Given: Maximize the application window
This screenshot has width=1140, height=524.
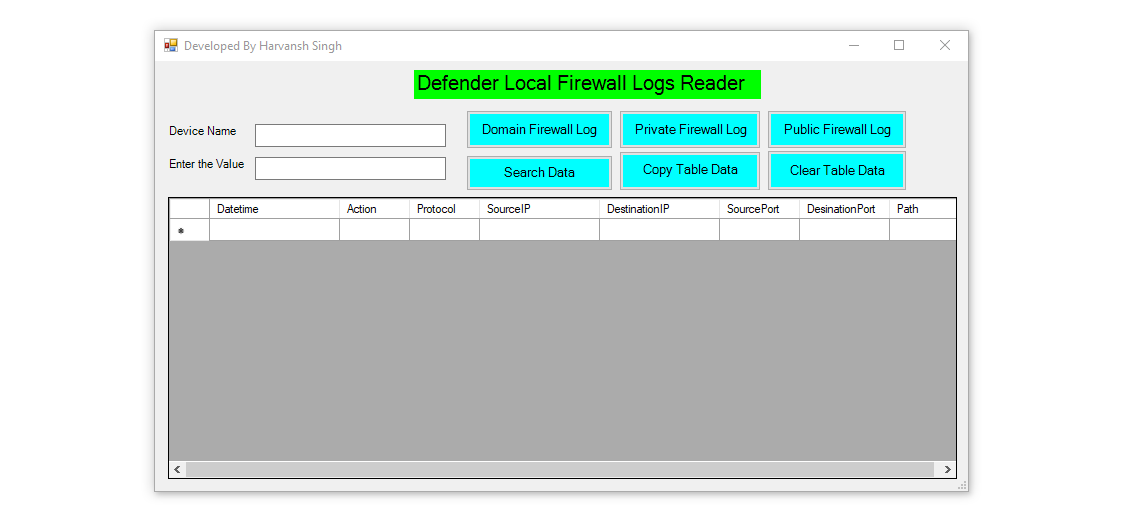Looking at the screenshot, I should (x=899, y=45).
